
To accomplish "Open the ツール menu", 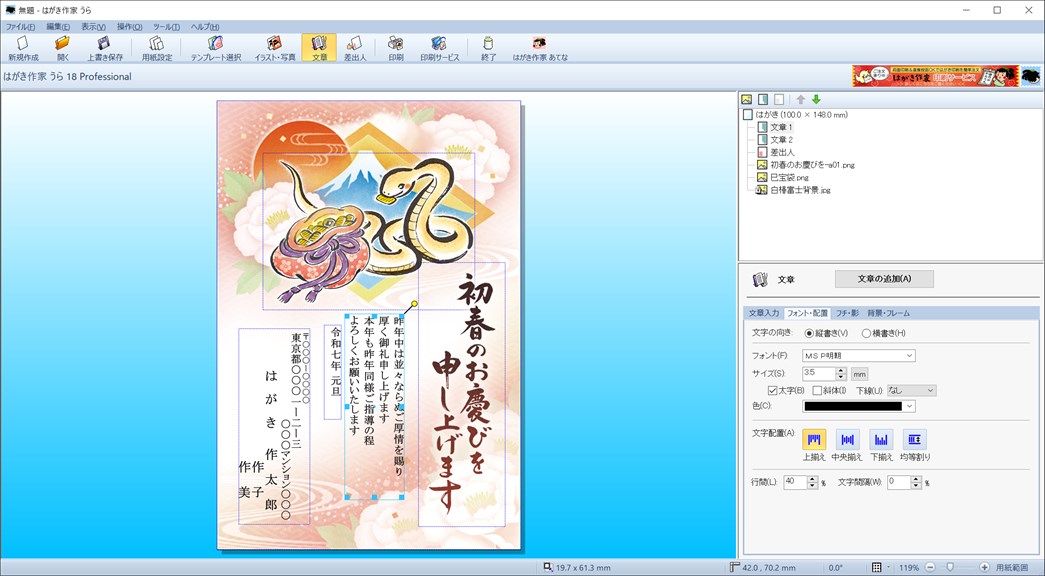I will [x=166, y=27].
